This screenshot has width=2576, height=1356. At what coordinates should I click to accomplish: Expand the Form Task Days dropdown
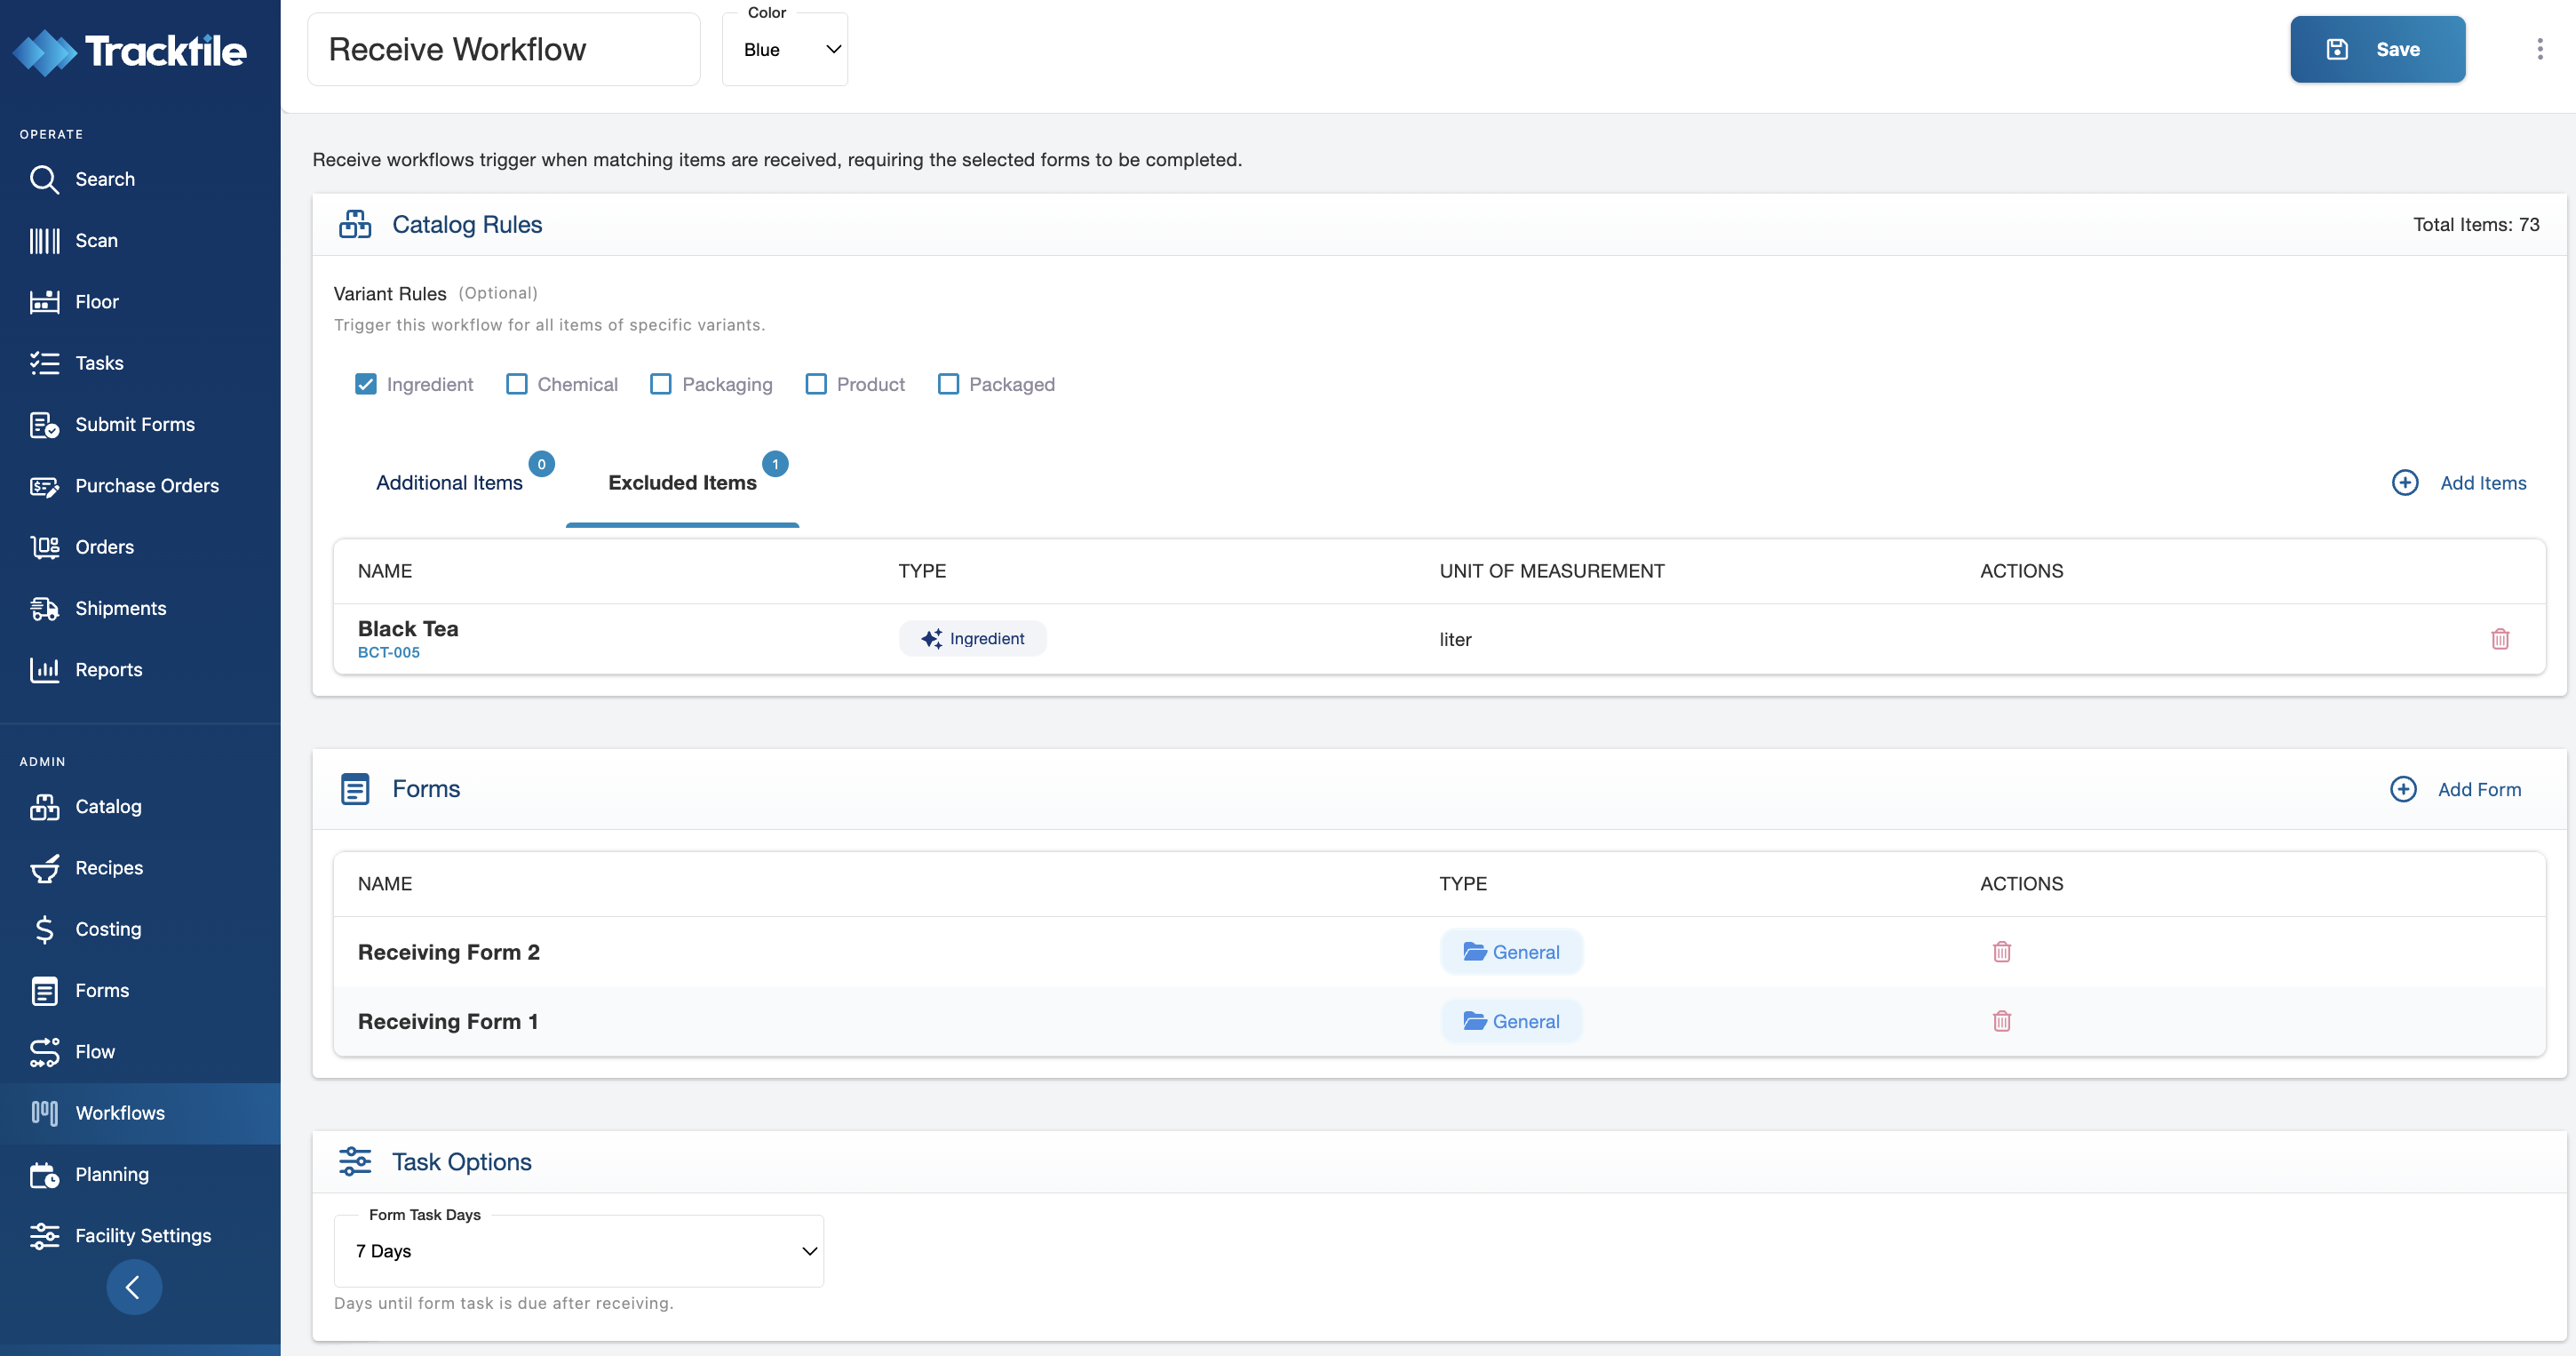[x=578, y=1251]
